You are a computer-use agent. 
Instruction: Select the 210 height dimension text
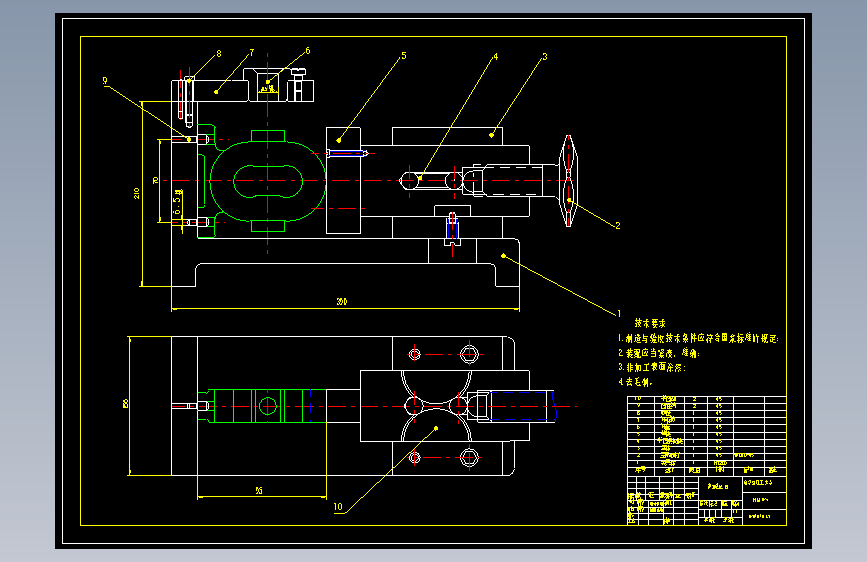[x=137, y=193]
